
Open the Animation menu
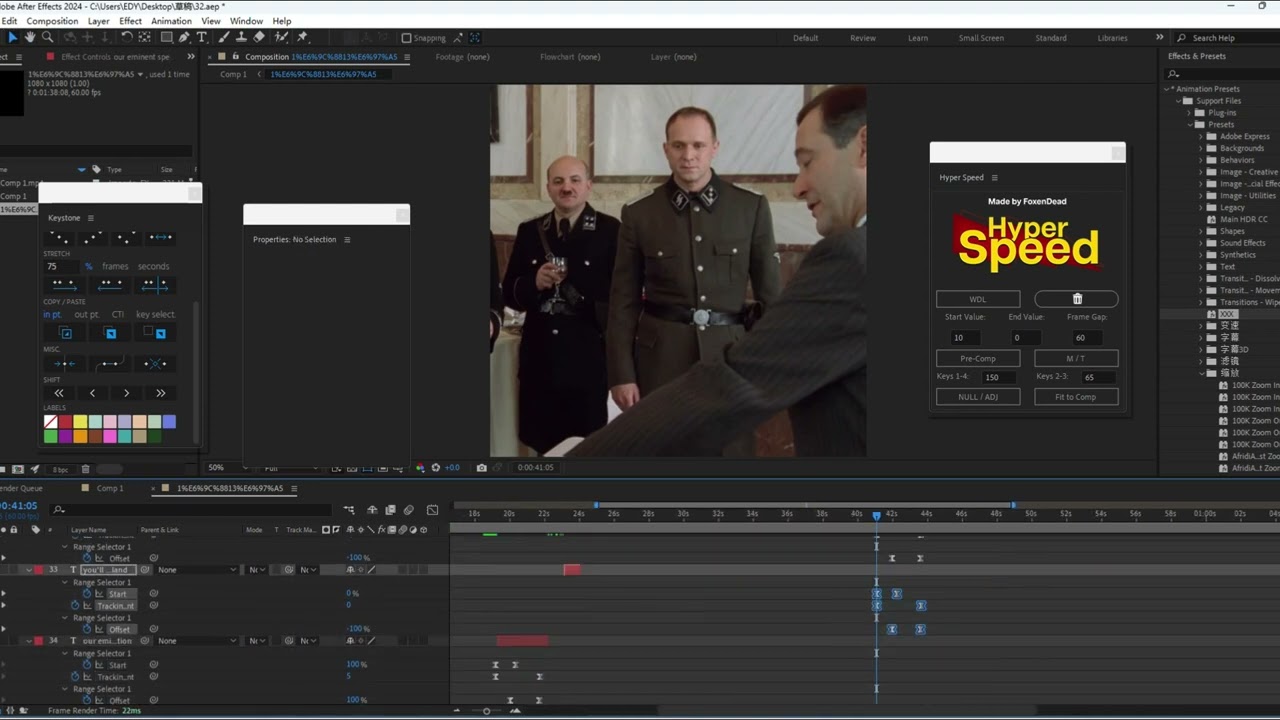click(x=171, y=21)
